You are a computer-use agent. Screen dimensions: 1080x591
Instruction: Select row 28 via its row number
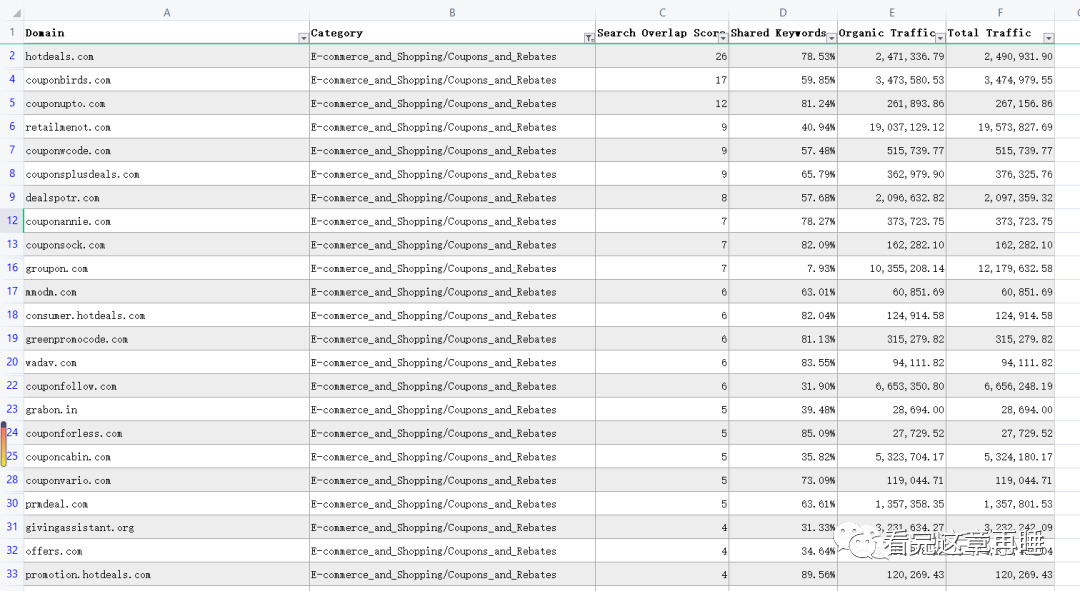point(12,479)
